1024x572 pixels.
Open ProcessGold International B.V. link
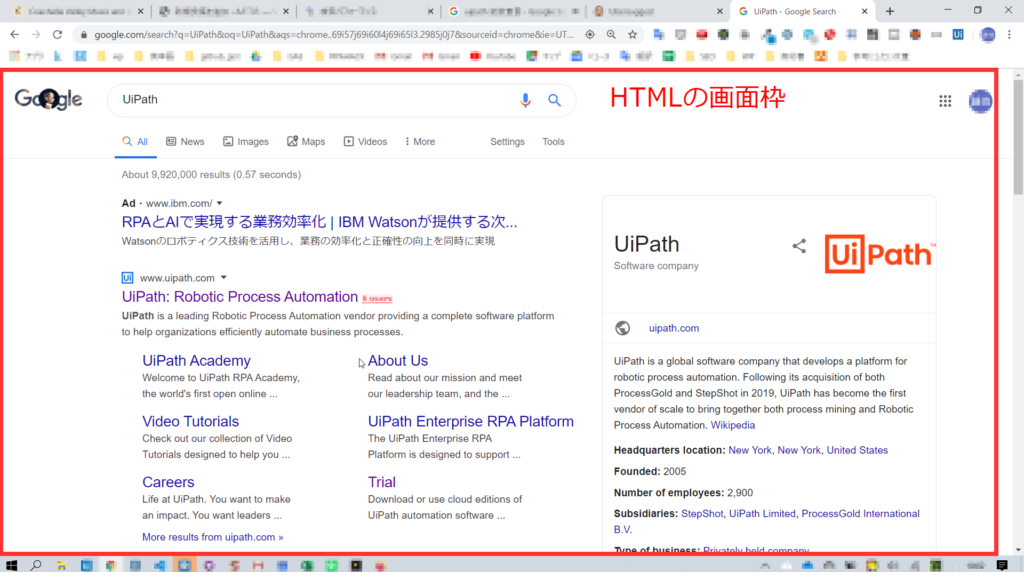pyautogui.click(x=860, y=514)
